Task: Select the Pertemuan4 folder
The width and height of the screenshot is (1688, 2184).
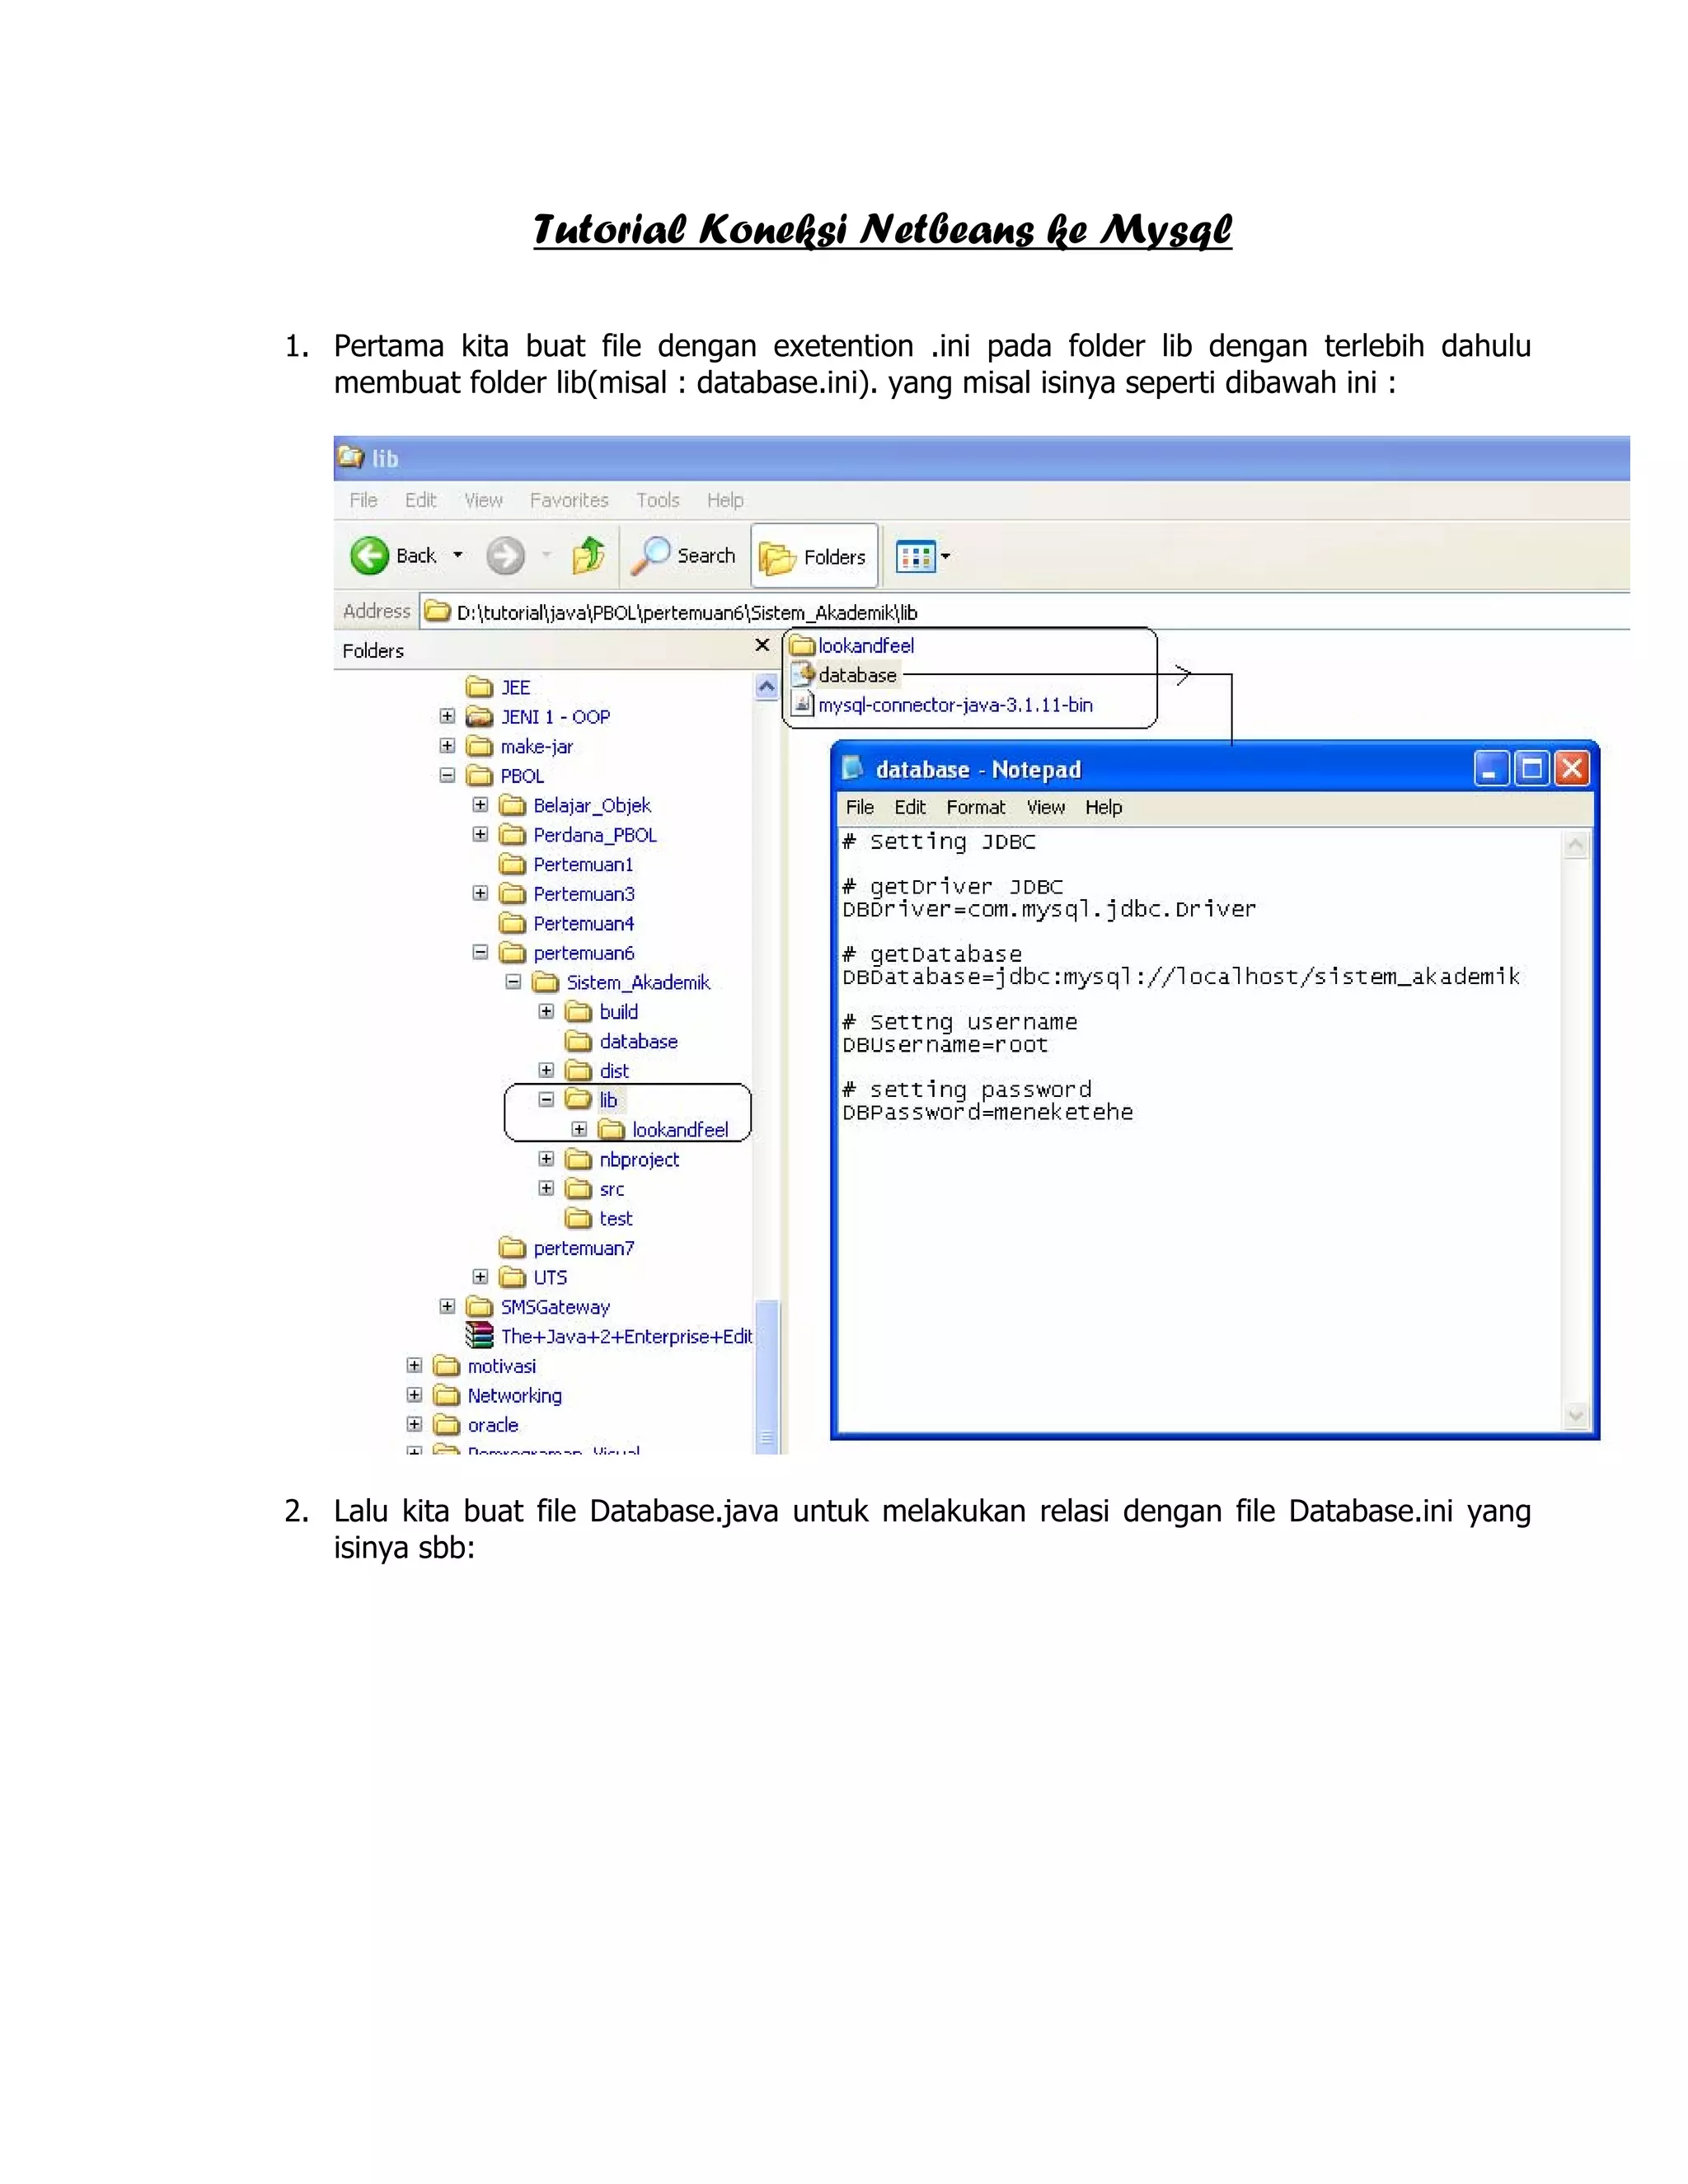Action: point(566,923)
